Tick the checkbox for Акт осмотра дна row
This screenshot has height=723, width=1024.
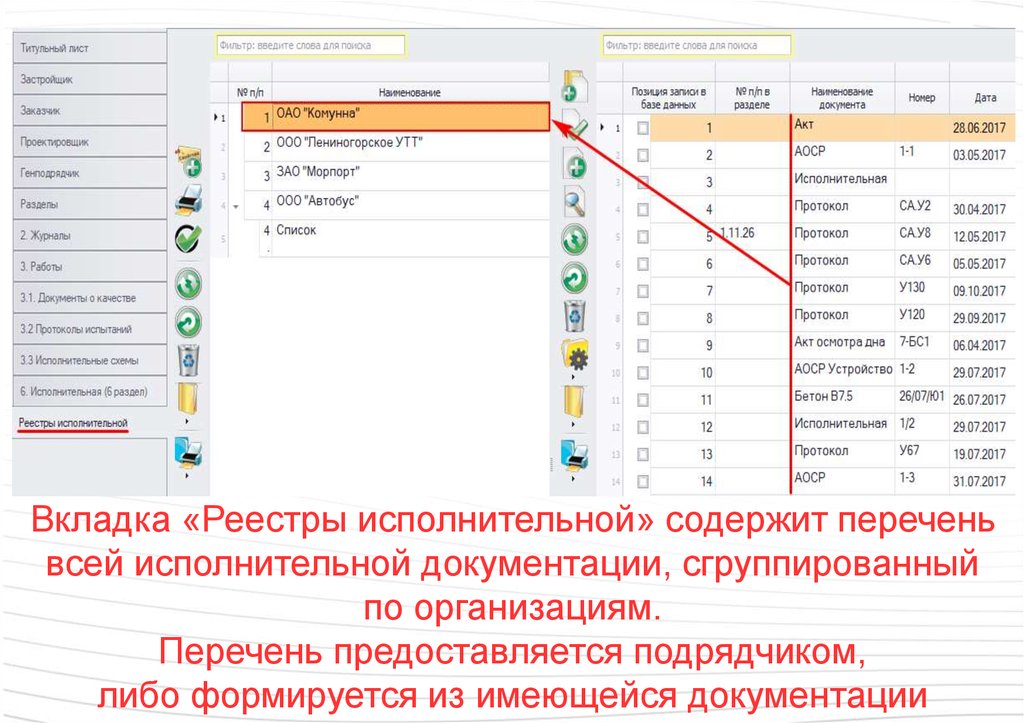click(643, 345)
